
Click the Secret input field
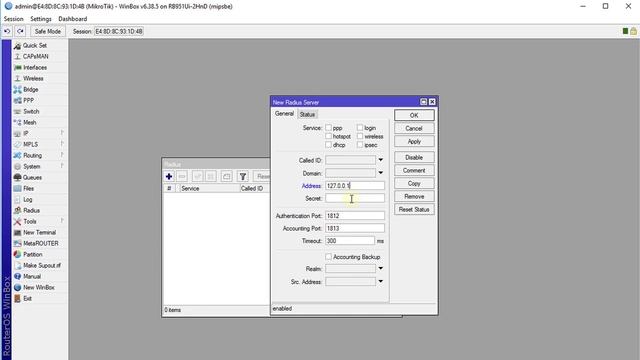[355, 198]
